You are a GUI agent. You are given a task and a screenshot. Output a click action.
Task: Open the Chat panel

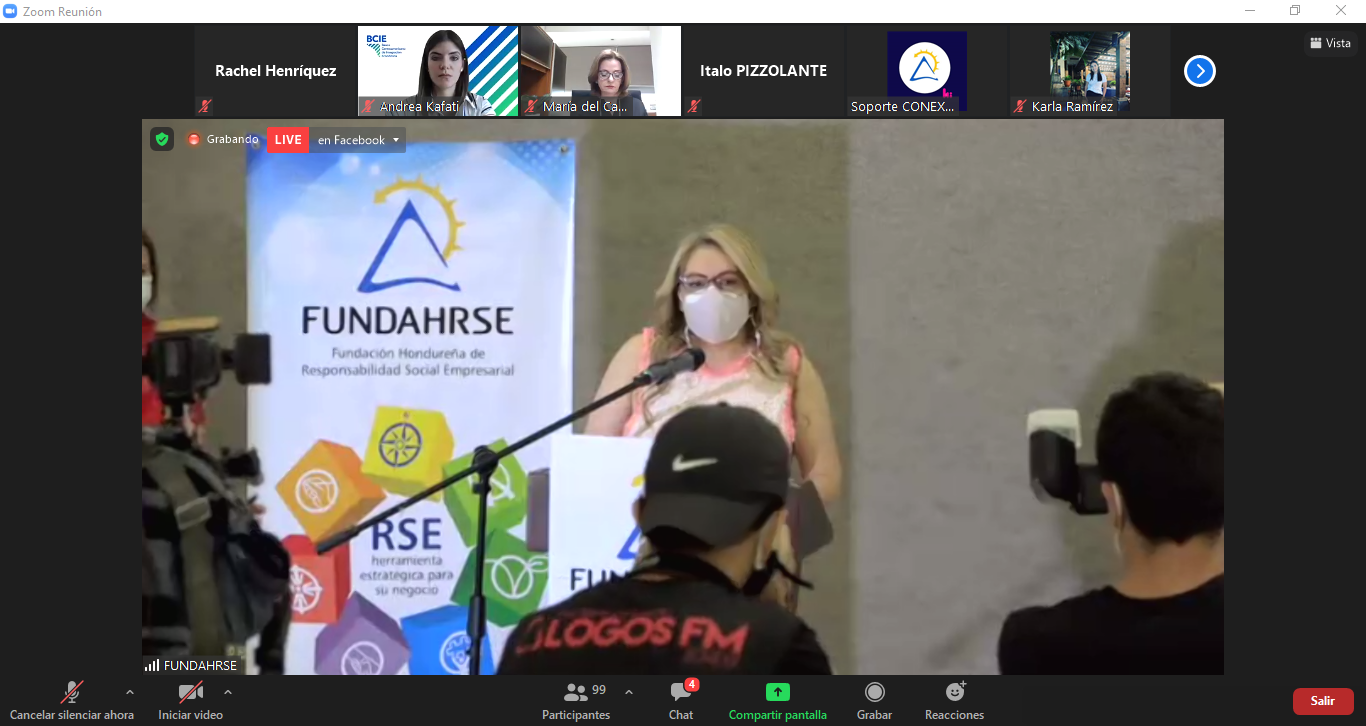[x=681, y=692]
